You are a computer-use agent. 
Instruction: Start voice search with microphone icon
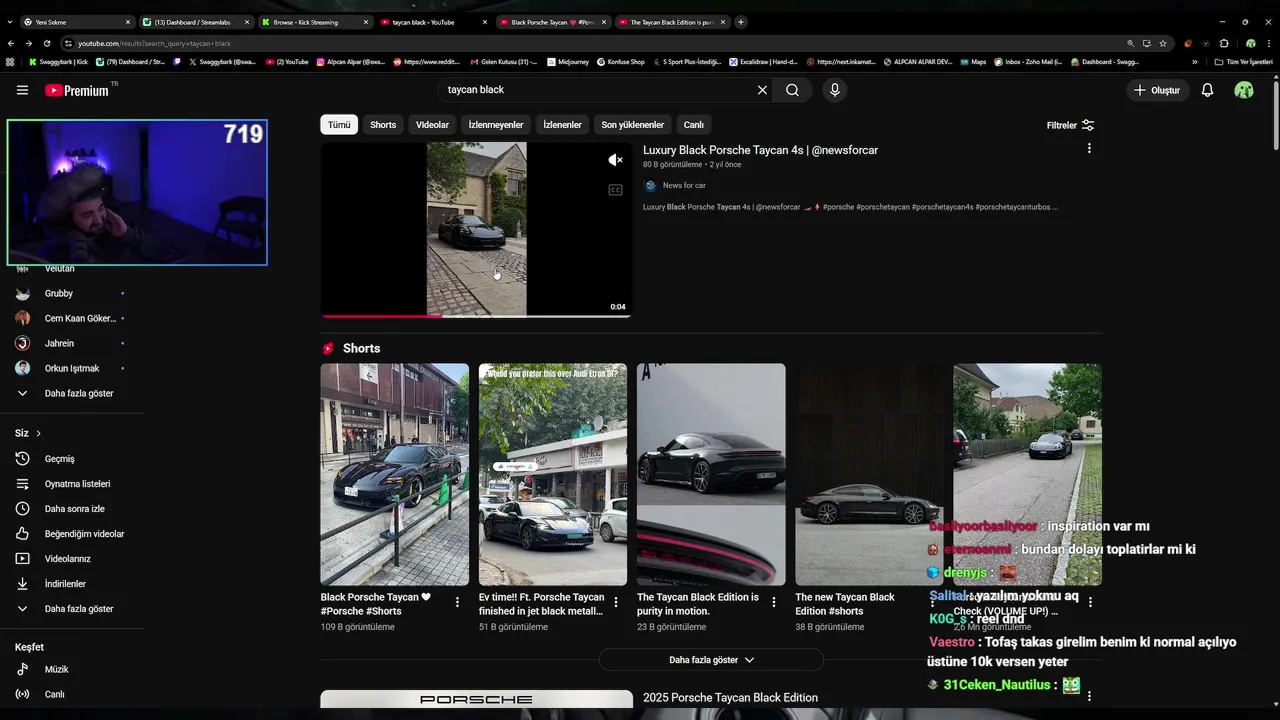[835, 90]
